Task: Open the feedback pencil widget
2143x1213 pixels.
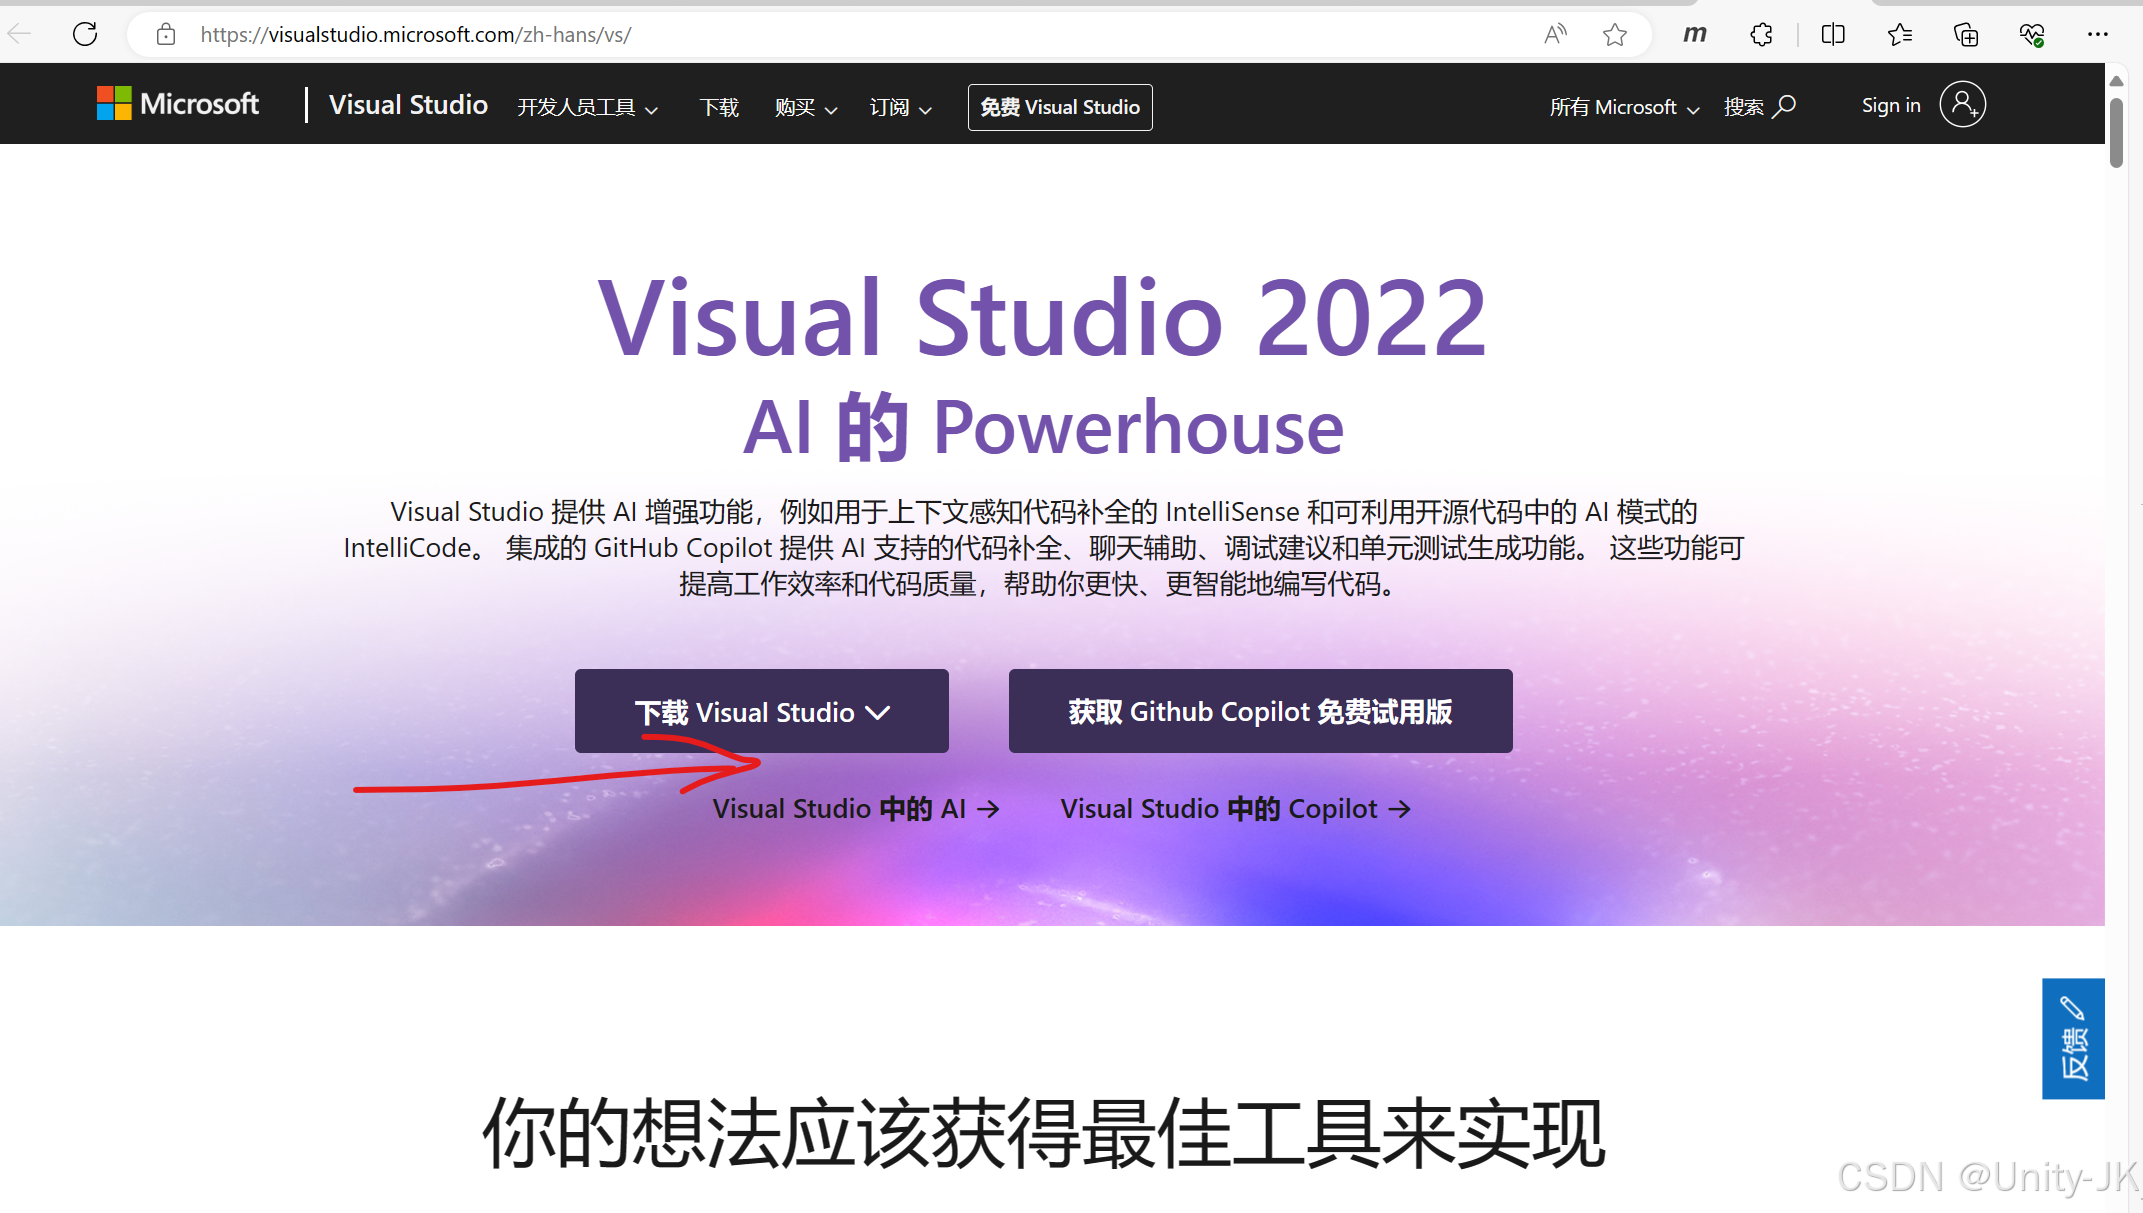Action: [x=2073, y=1038]
